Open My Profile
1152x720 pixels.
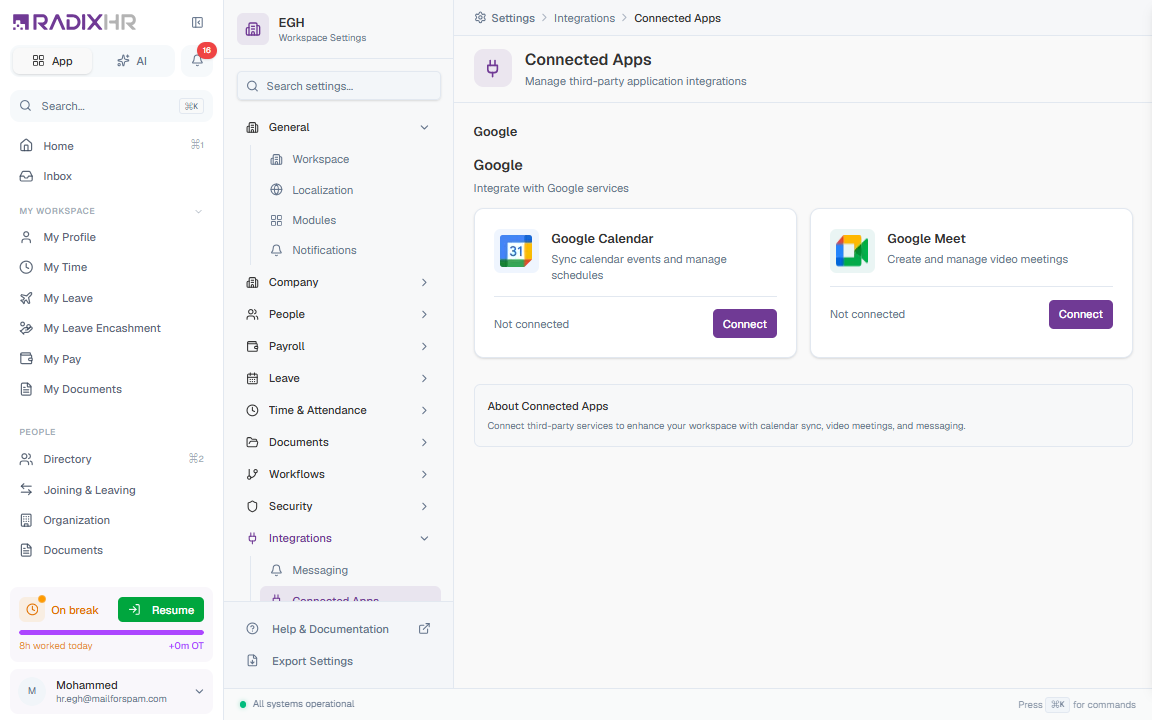tap(112, 237)
